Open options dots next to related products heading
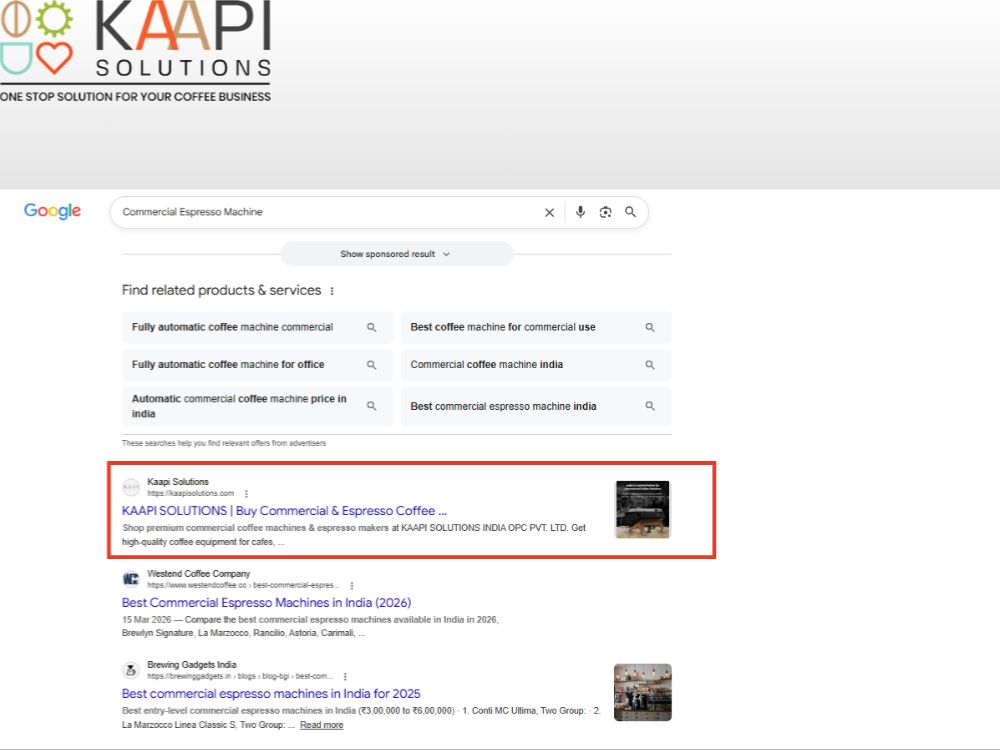Screen dimensions: 1000x750 pos(332,291)
